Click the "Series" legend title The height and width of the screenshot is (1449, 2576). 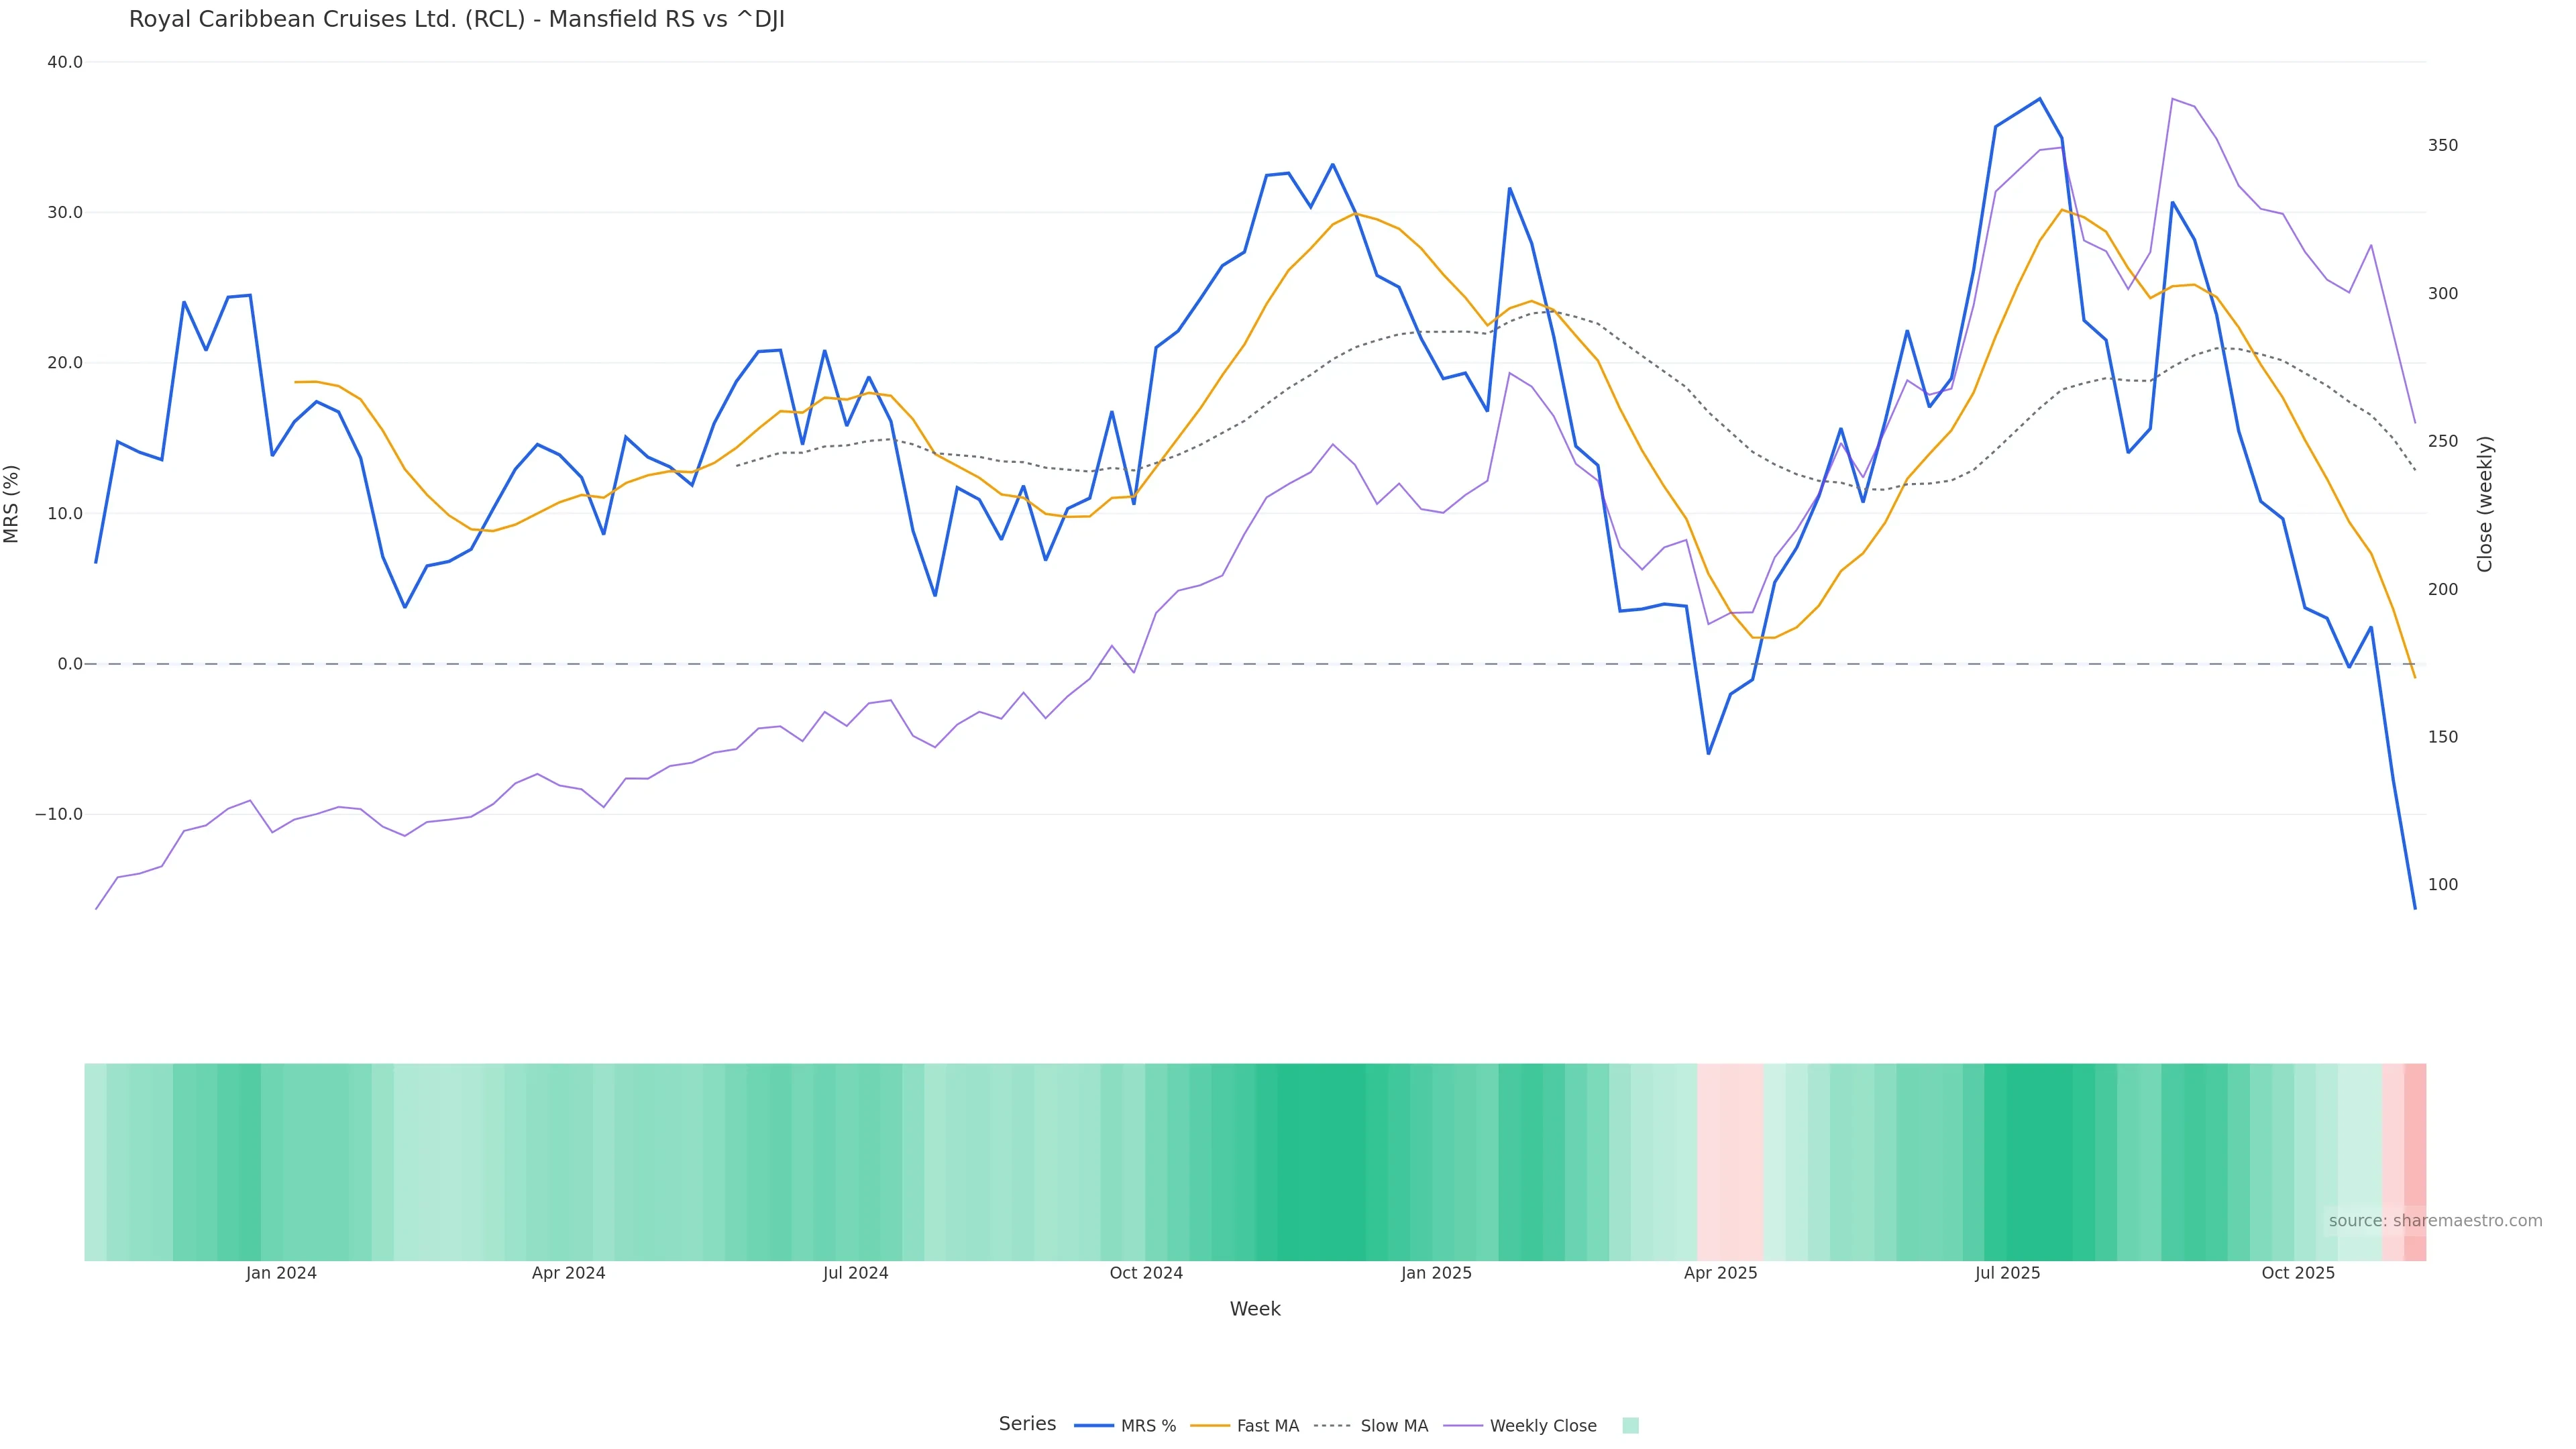point(1027,1424)
